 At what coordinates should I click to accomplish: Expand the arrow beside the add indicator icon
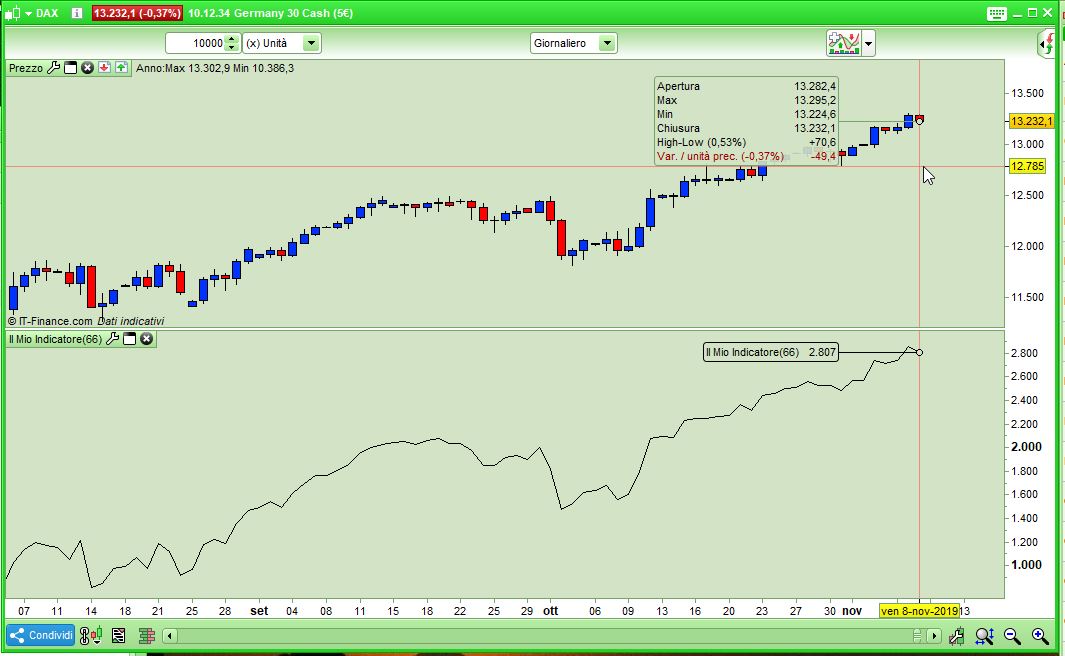pos(868,43)
